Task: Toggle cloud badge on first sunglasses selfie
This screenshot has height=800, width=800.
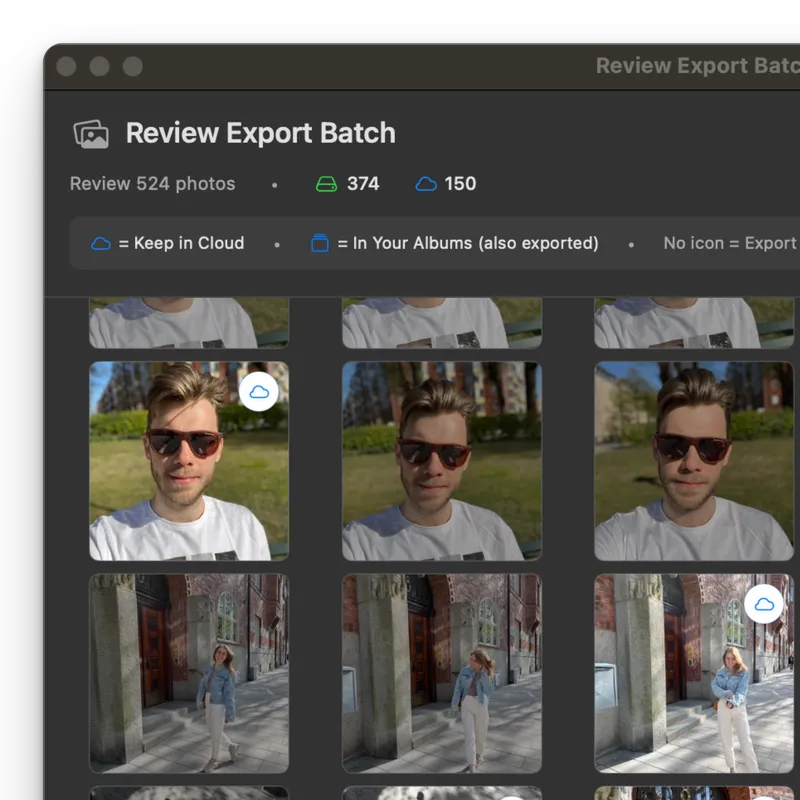Action: point(259,392)
